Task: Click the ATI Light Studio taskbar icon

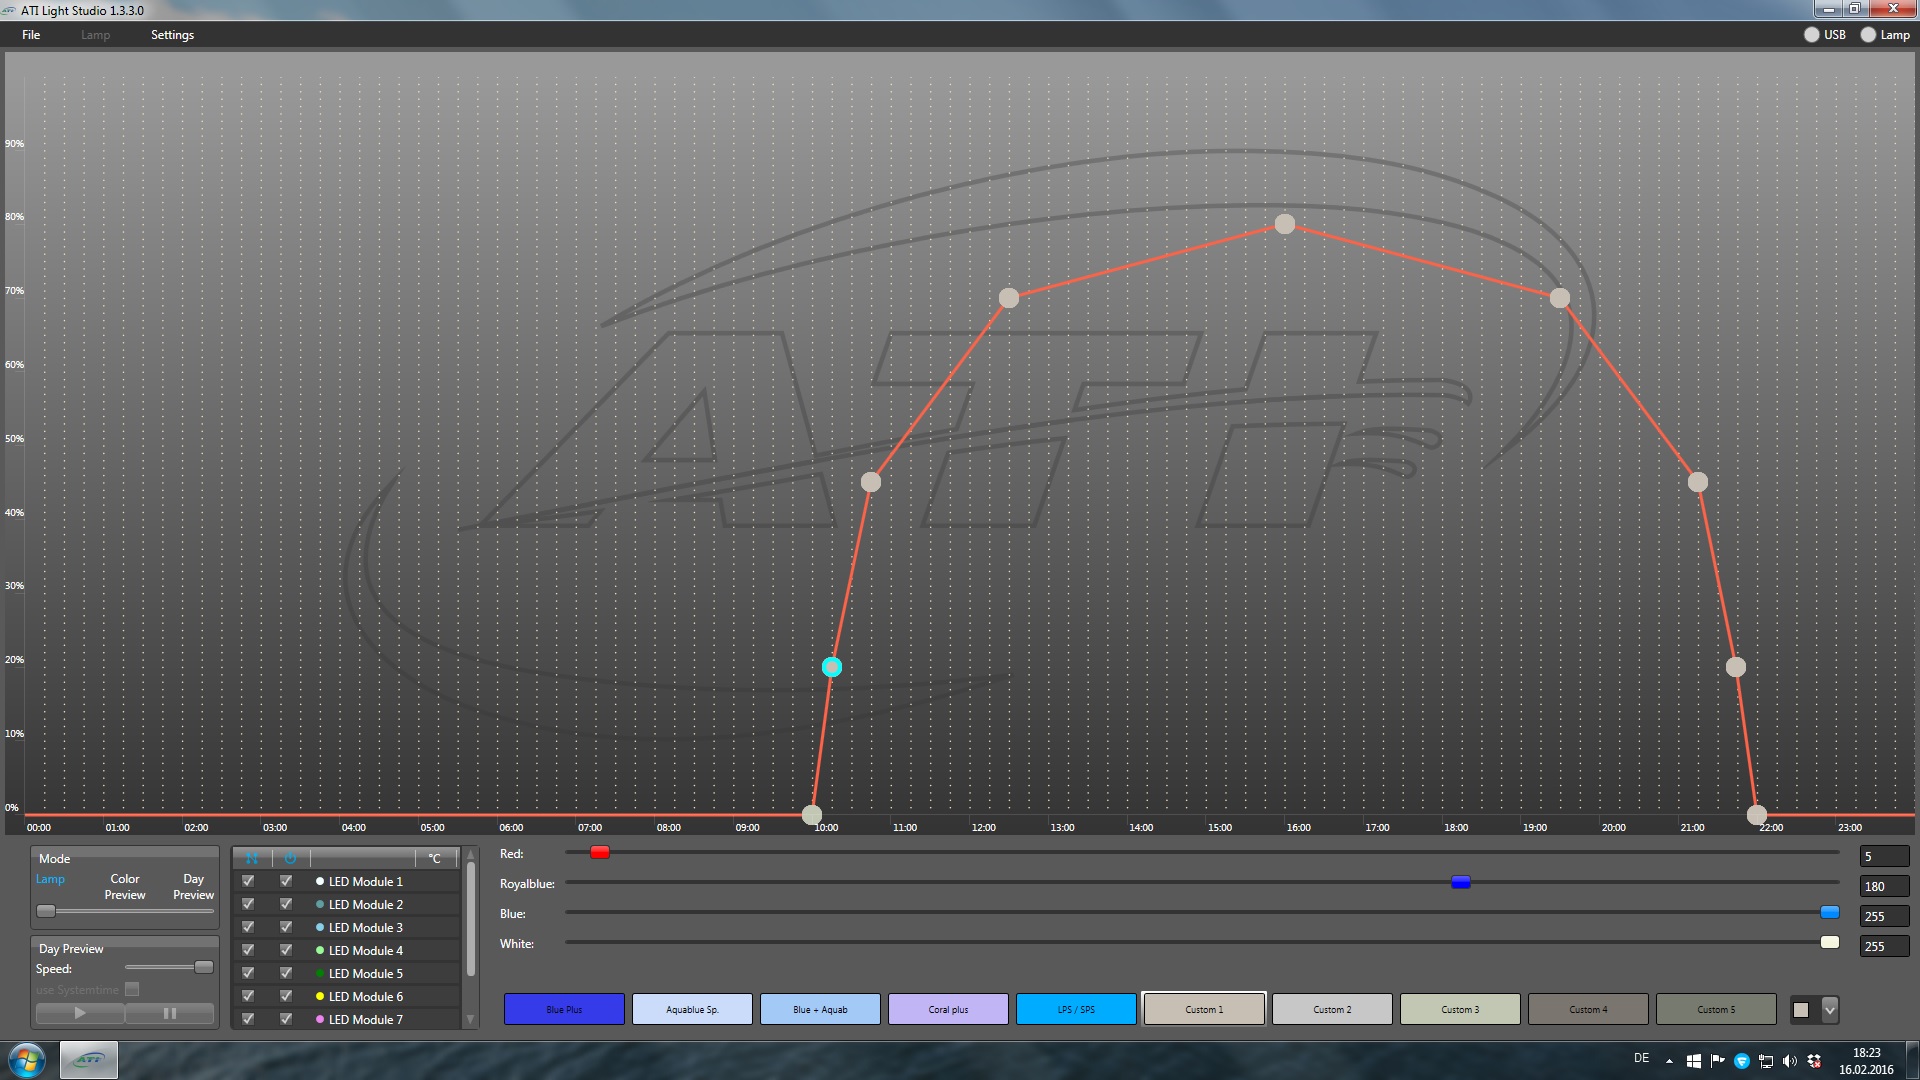Action: pos(89,1060)
